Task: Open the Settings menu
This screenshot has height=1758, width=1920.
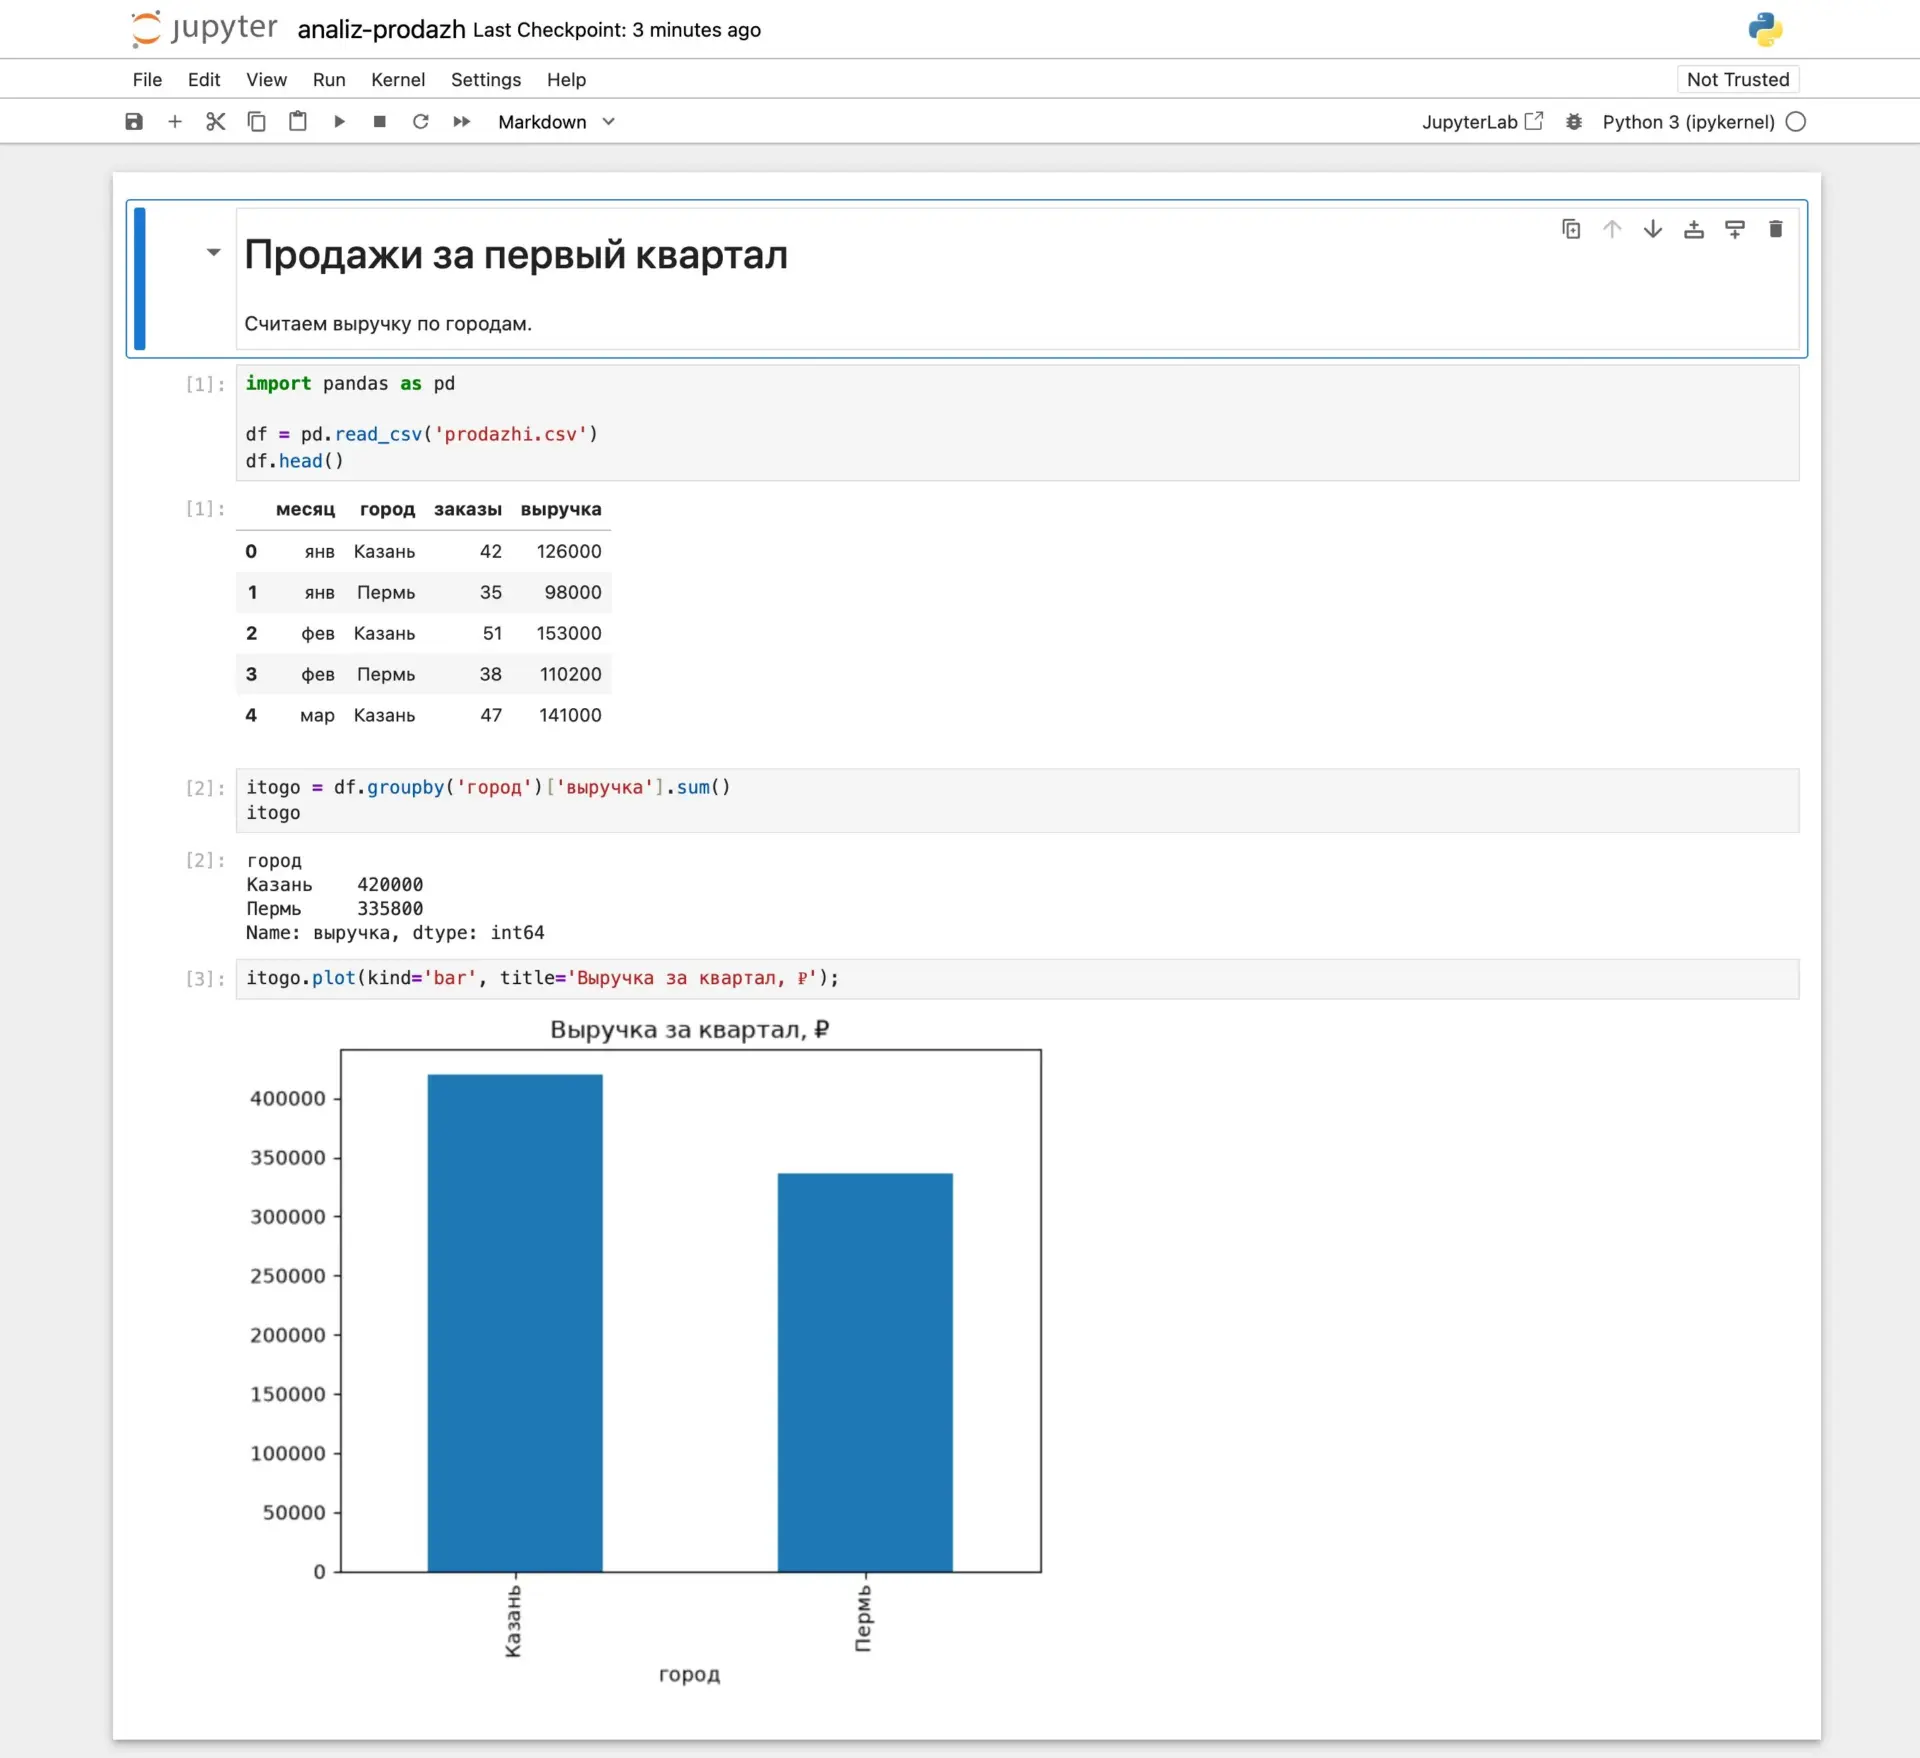Action: pos(486,79)
